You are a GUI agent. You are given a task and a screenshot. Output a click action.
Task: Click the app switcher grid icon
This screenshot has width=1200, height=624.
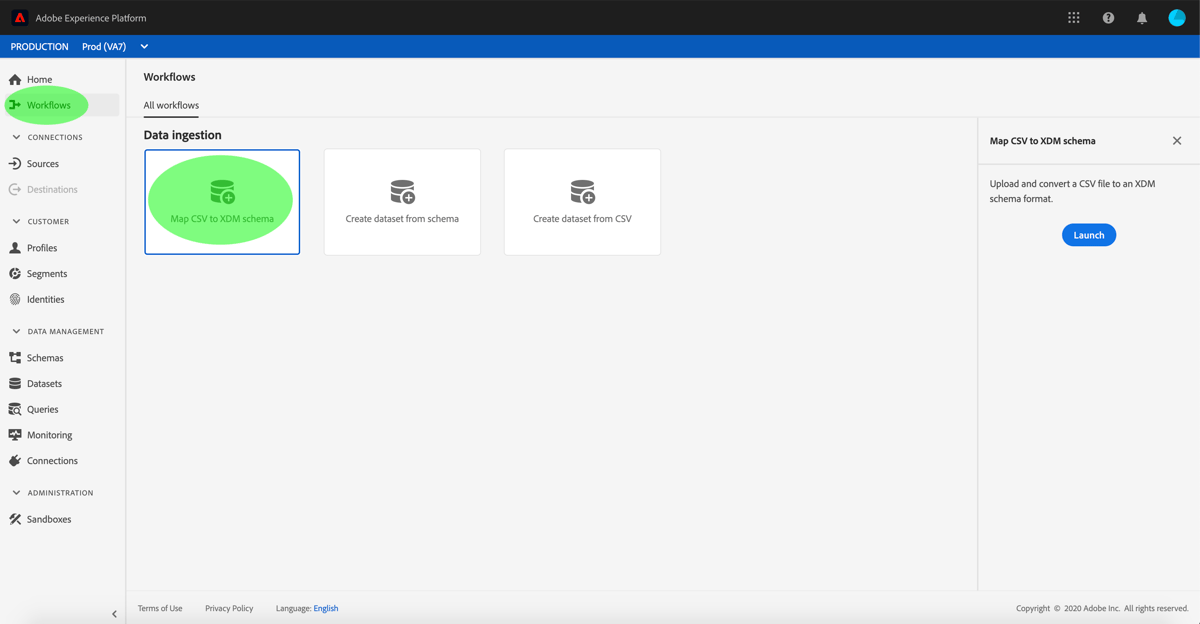(x=1074, y=17)
